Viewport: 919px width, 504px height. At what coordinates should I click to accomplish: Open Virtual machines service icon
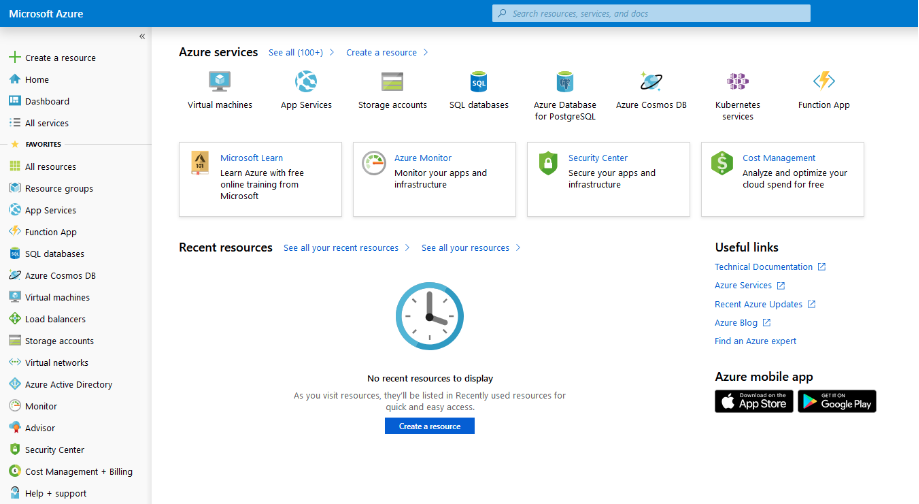click(220, 81)
